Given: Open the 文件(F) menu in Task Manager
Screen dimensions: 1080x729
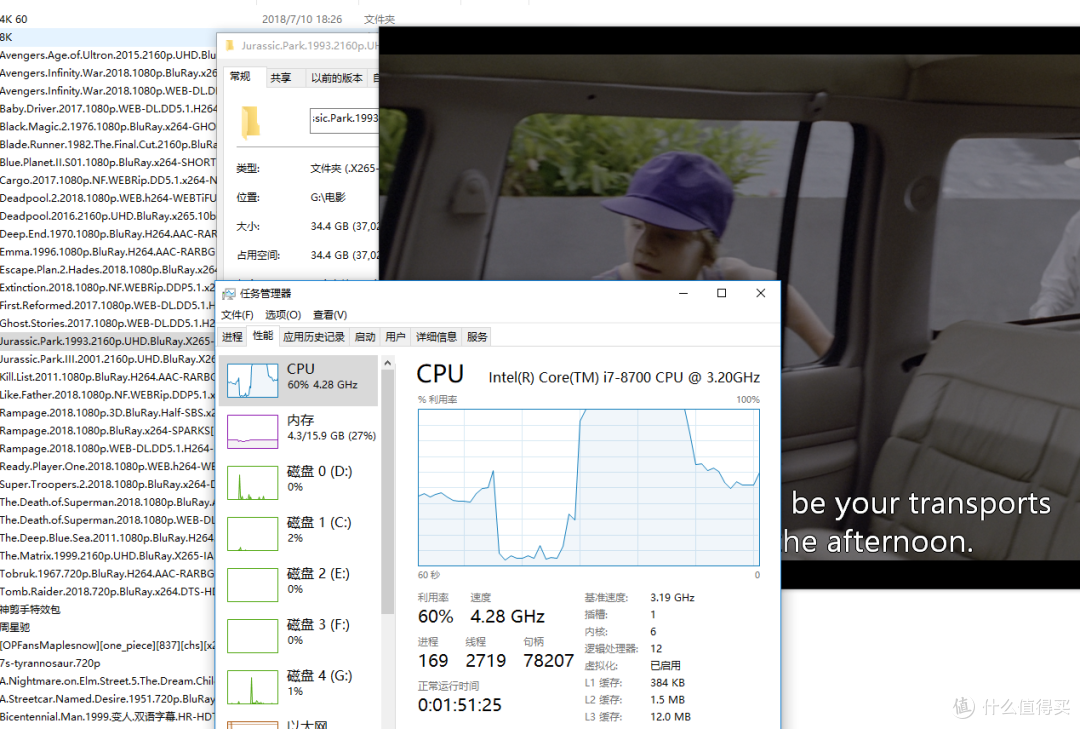Looking at the screenshot, I should click(x=237, y=315).
